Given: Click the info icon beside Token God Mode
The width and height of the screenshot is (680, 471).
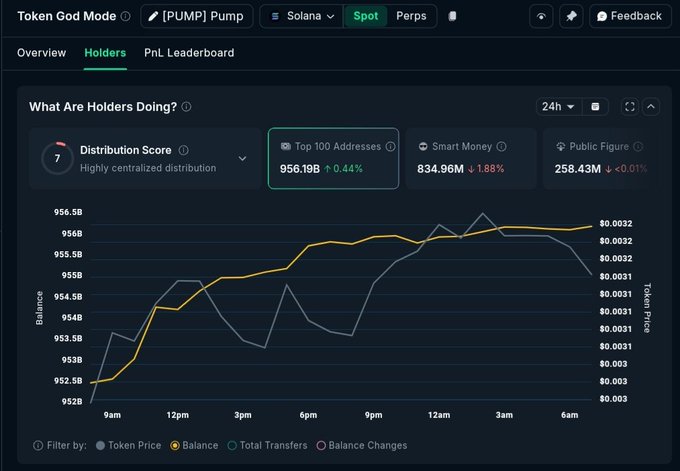Looking at the screenshot, I should 125,16.
